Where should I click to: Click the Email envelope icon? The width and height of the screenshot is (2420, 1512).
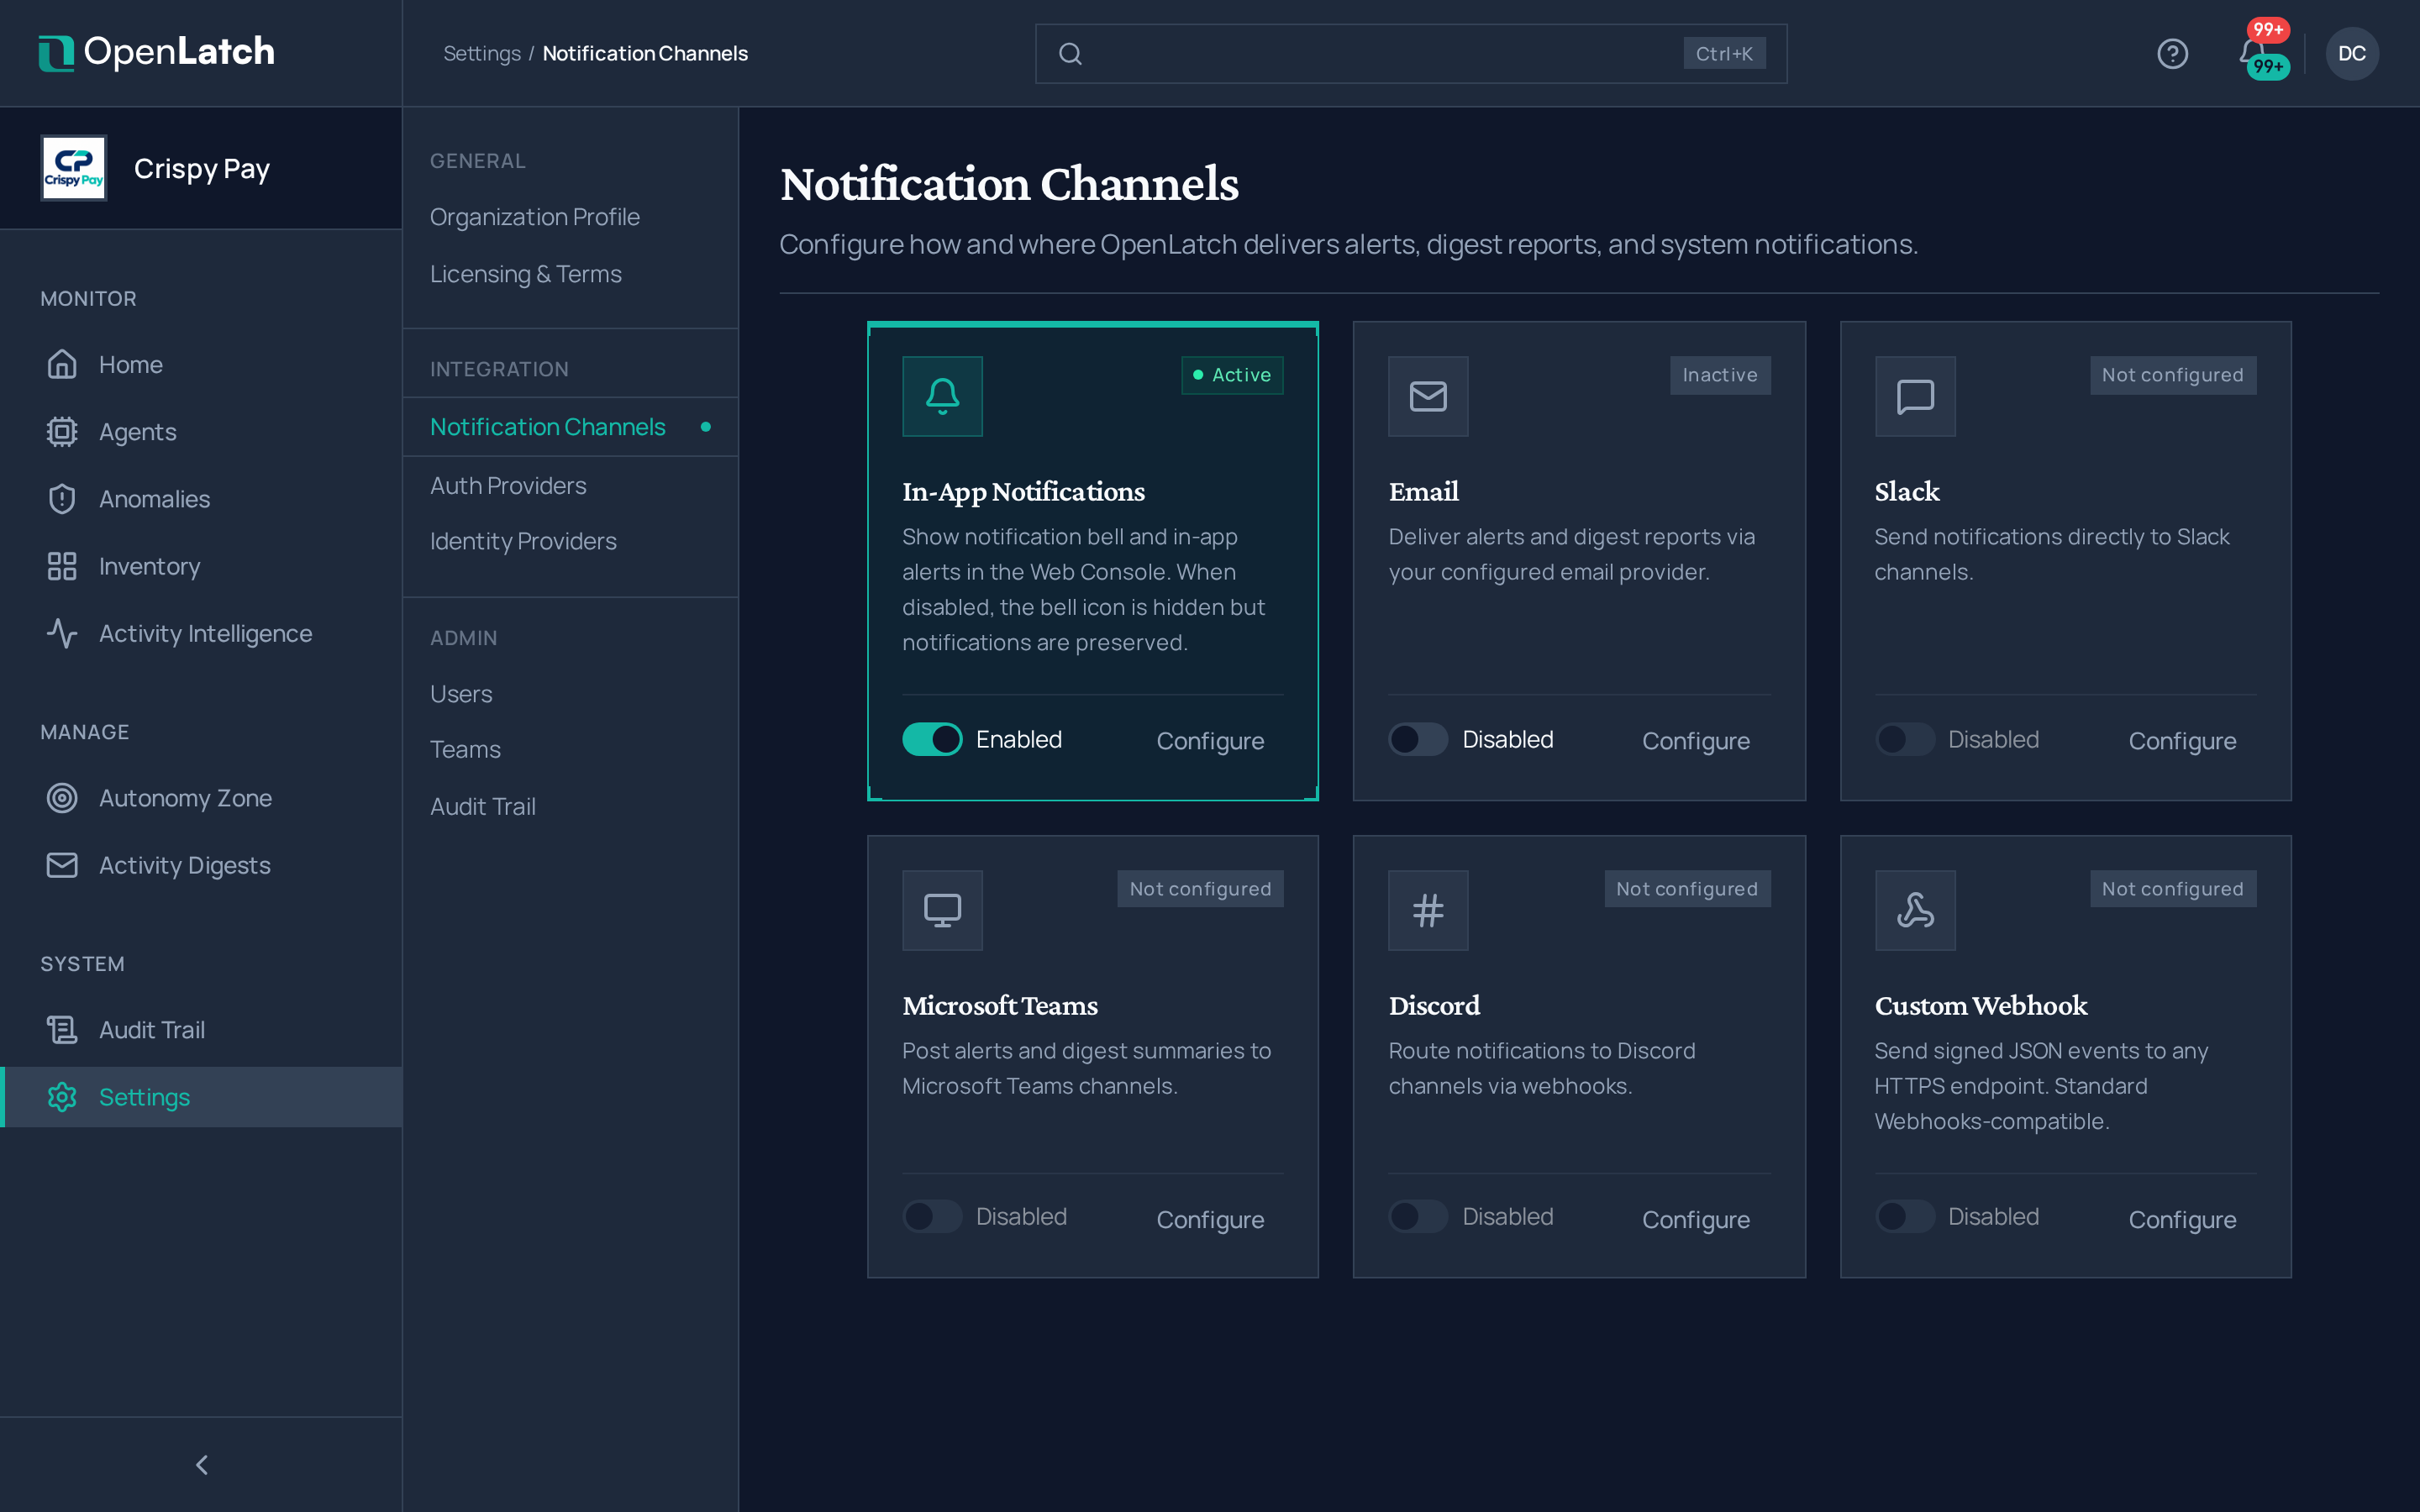click(x=1428, y=396)
